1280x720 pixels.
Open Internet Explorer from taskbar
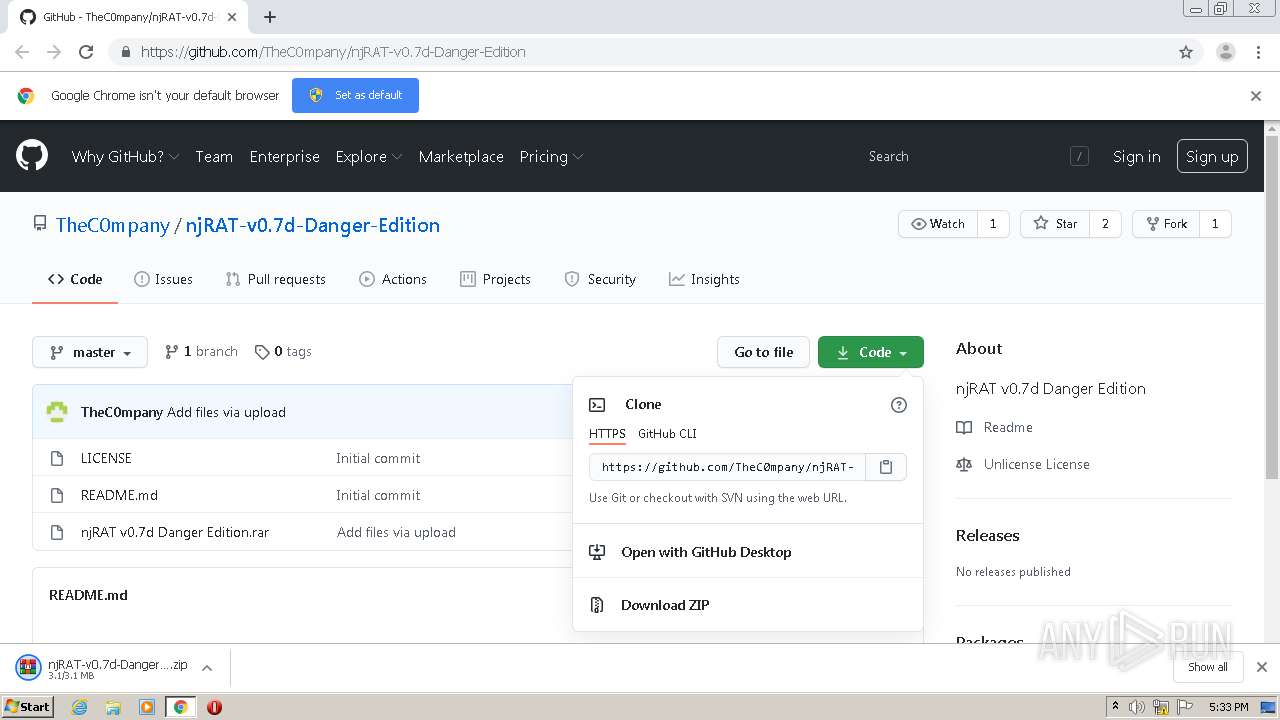click(x=79, y=707)
